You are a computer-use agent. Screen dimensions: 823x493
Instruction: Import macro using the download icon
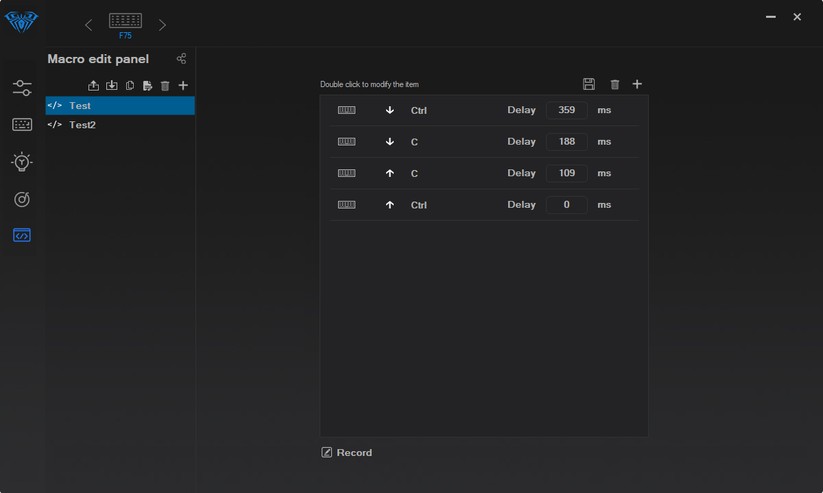click(x=112, y=86)
